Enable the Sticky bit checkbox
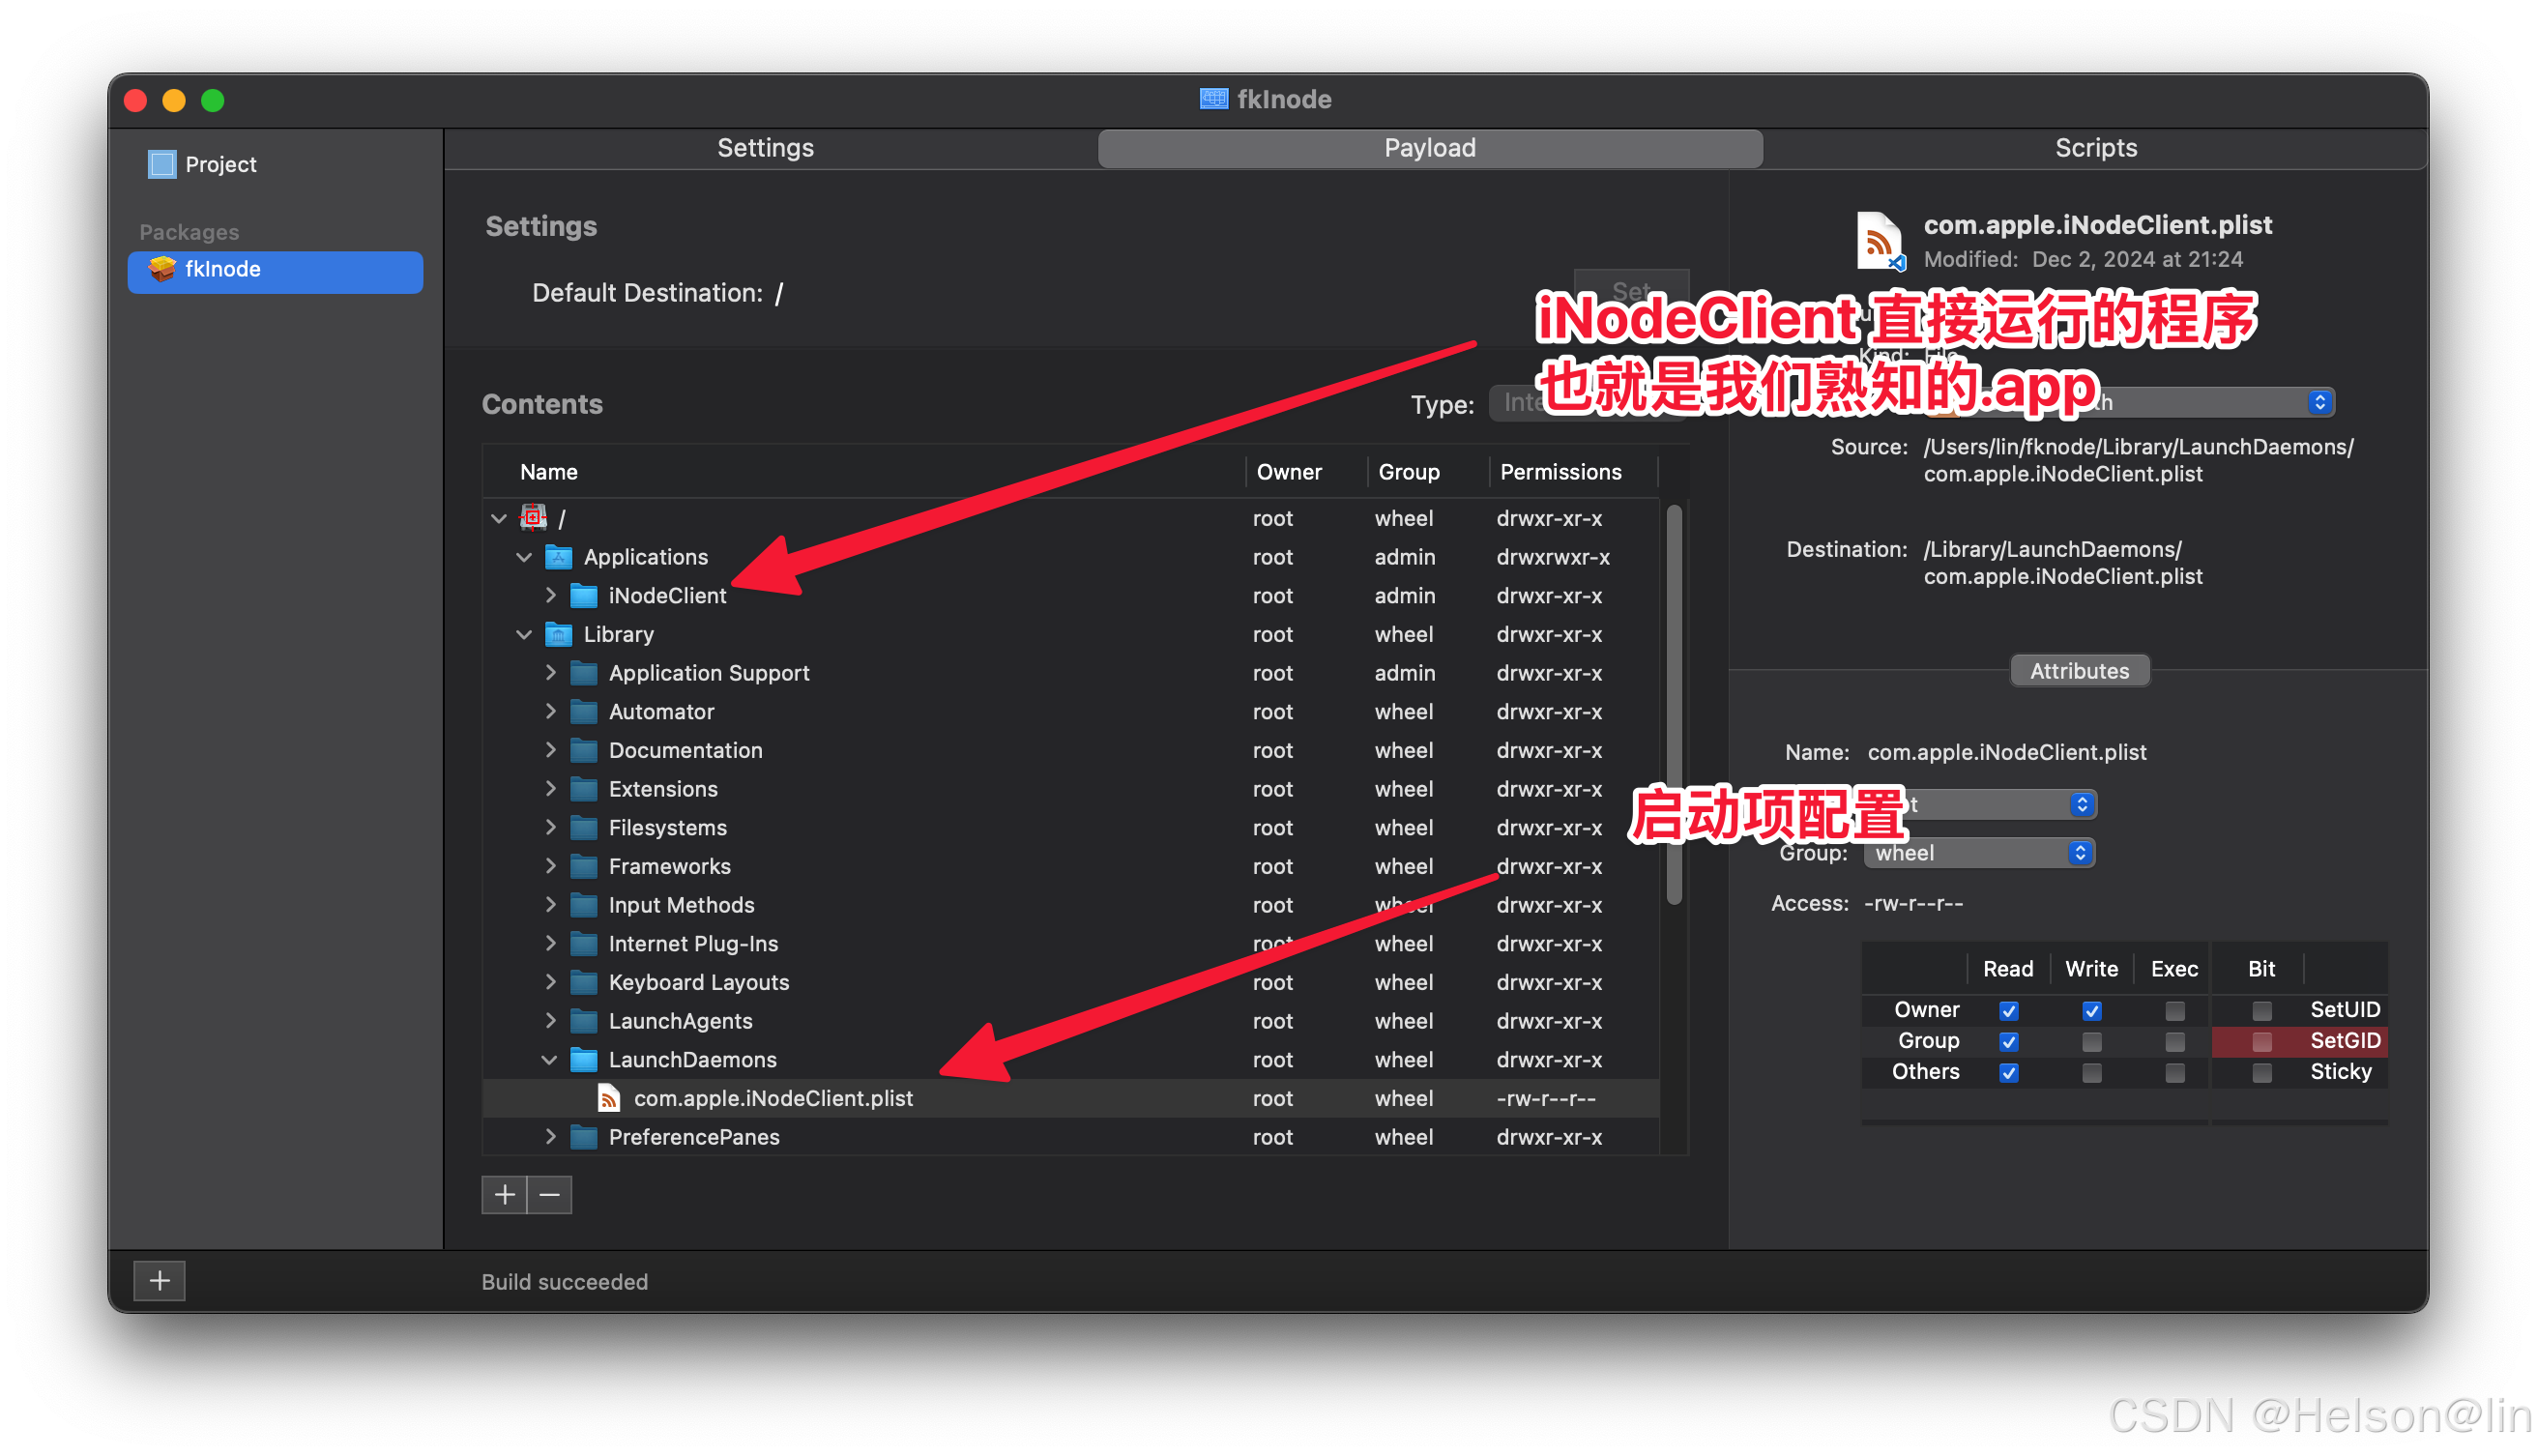 pyautogui.click(x=2261, y=1072)
